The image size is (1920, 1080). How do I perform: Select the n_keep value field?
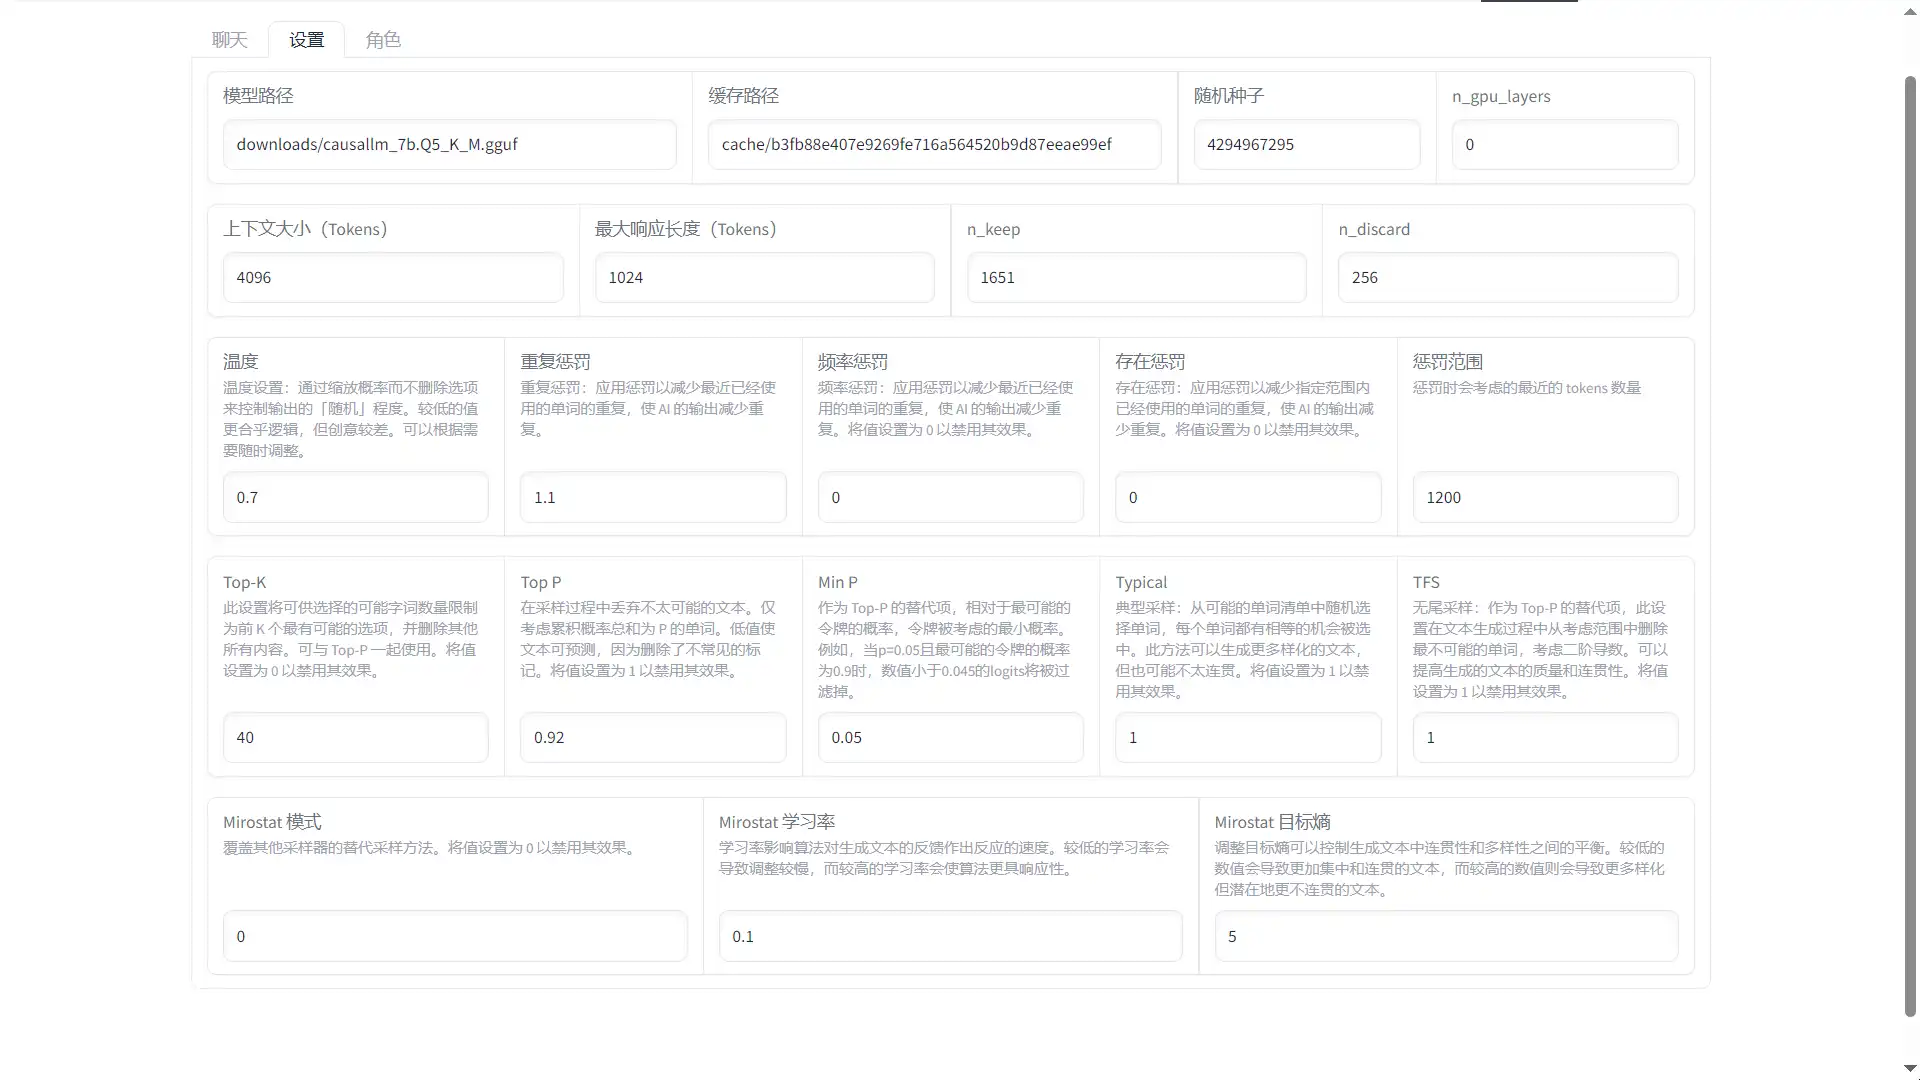point(1136,278)
